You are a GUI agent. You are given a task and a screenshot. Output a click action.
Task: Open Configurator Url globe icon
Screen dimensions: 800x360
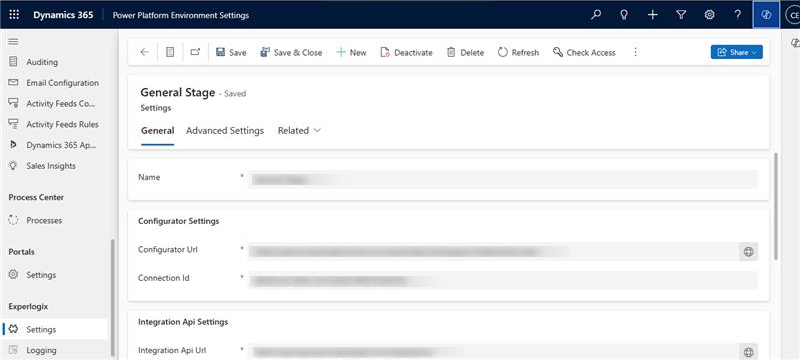click(748, 251)
